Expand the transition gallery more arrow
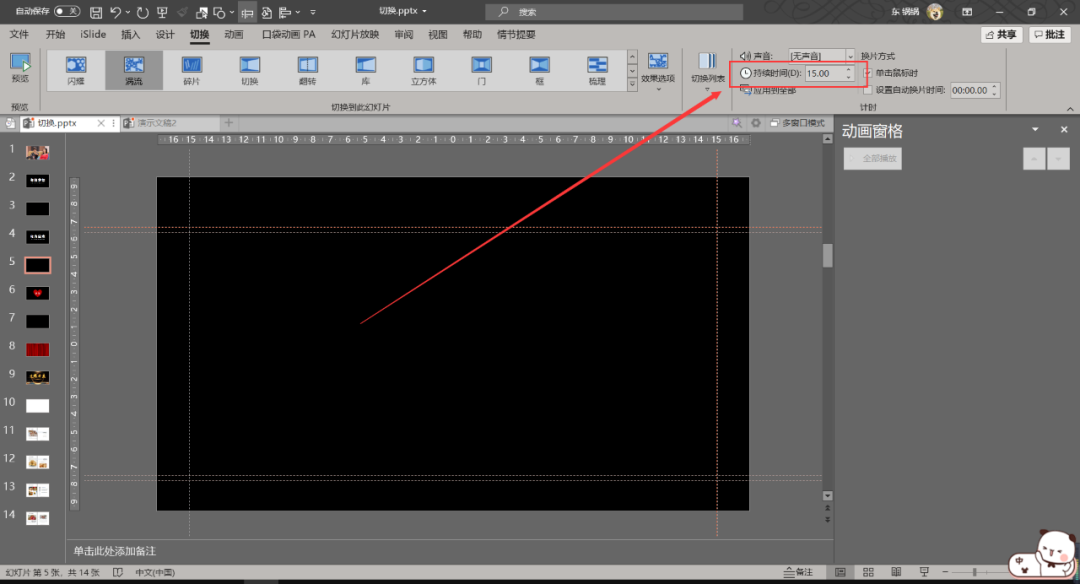Screen dimensions: 1080x584 [x=632, y=86]
